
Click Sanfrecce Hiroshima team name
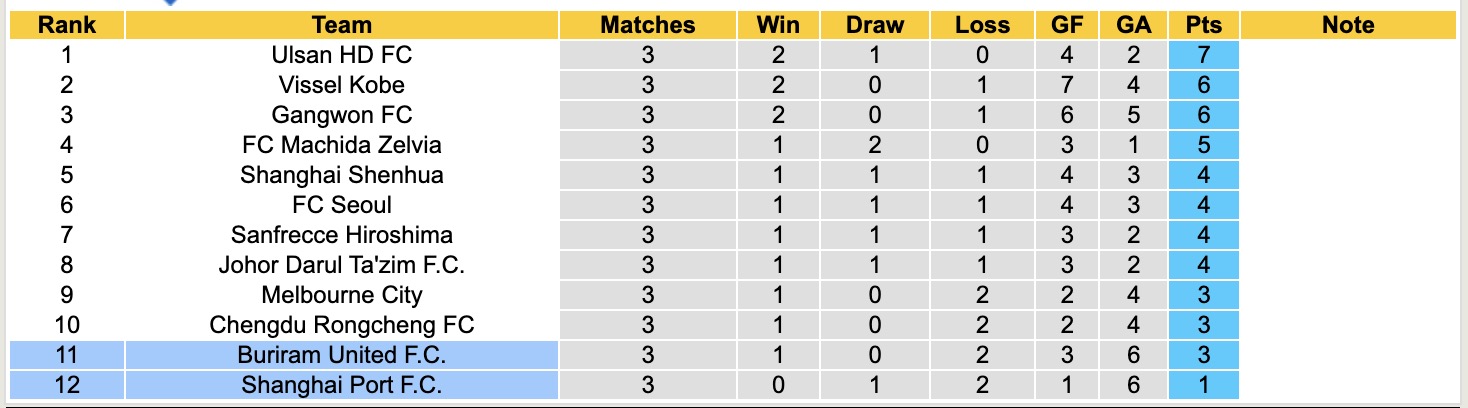[341, 235]
